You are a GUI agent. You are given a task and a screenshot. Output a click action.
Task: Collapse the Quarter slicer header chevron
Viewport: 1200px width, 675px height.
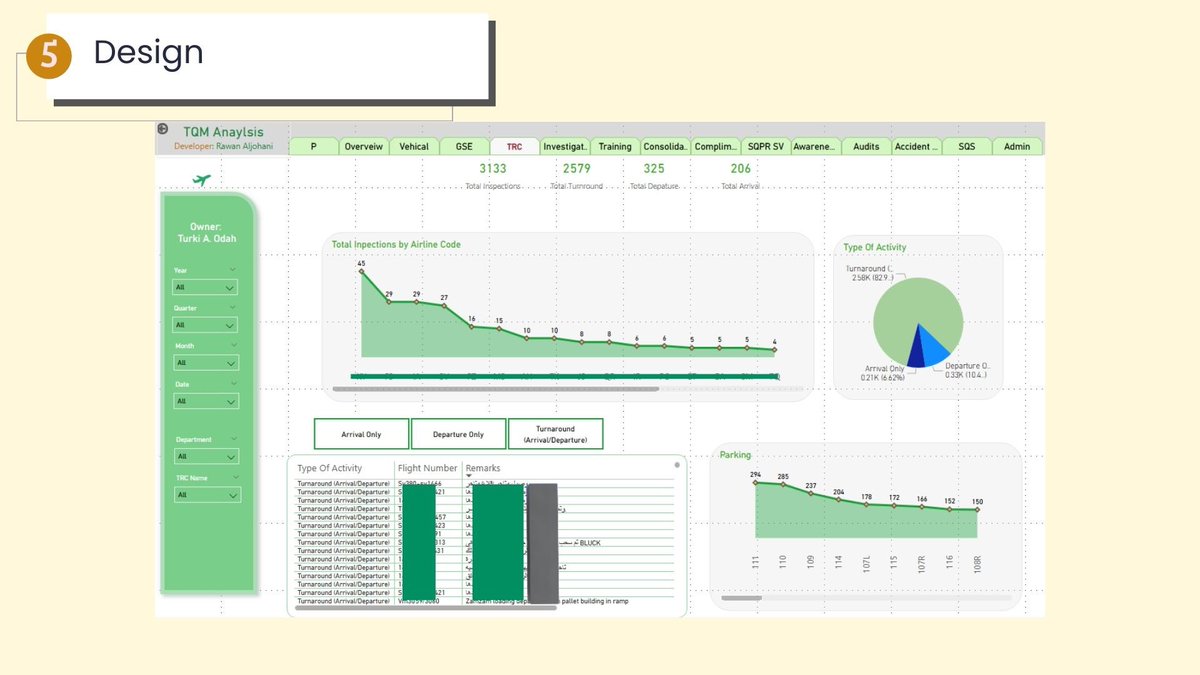tap(233, 307)
